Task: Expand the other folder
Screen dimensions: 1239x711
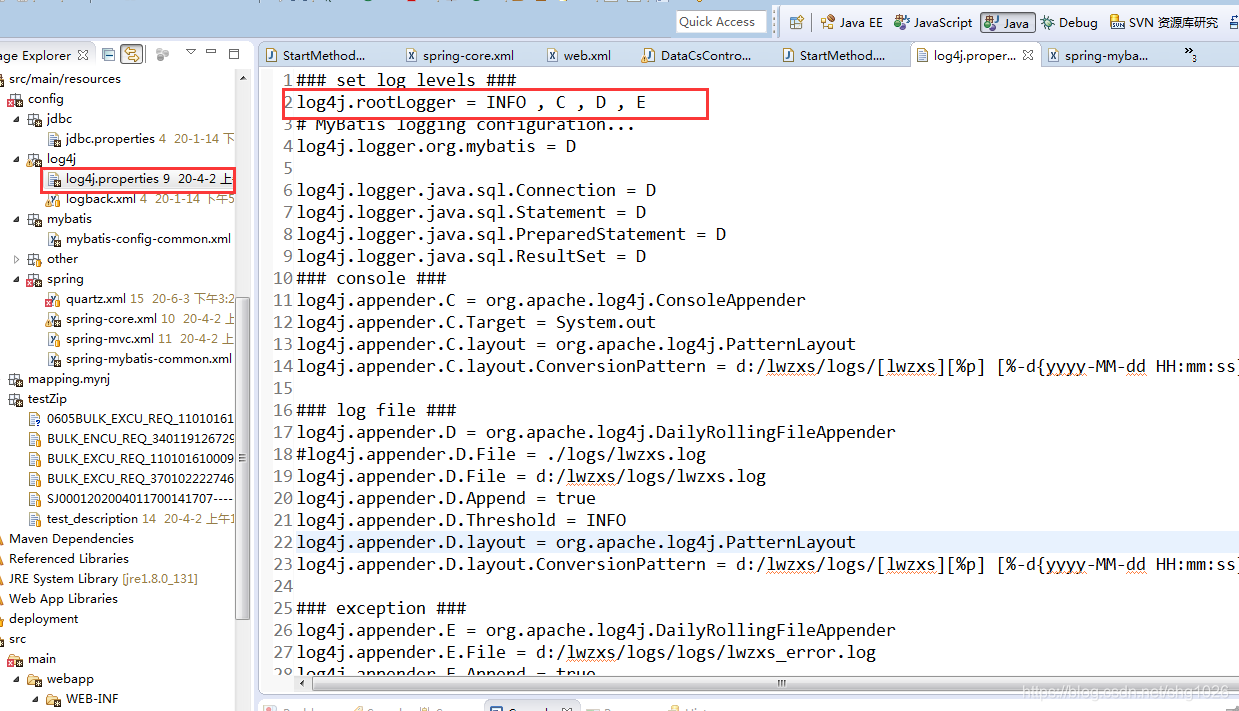Action: (x=16, y=259)
